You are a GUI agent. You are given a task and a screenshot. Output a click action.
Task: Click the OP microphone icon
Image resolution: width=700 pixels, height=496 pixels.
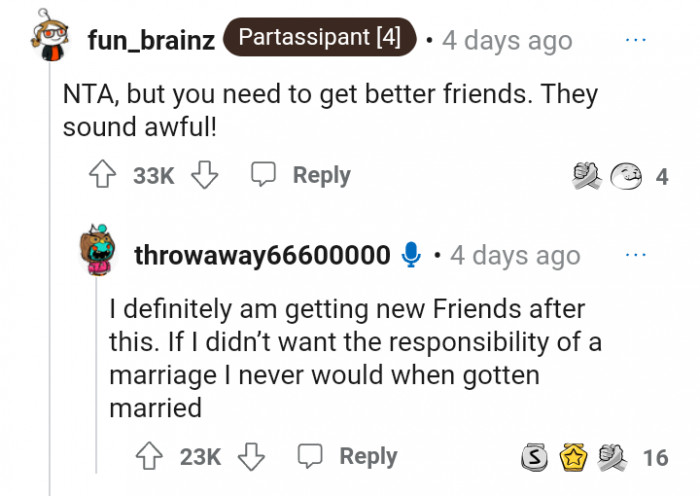tap(410, 255)
